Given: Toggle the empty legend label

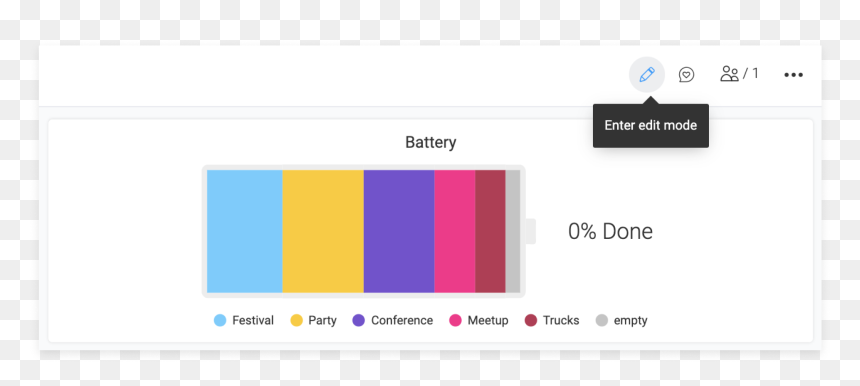Looking at the screenshot, I should pyautogui.click(x=630, y=321).
